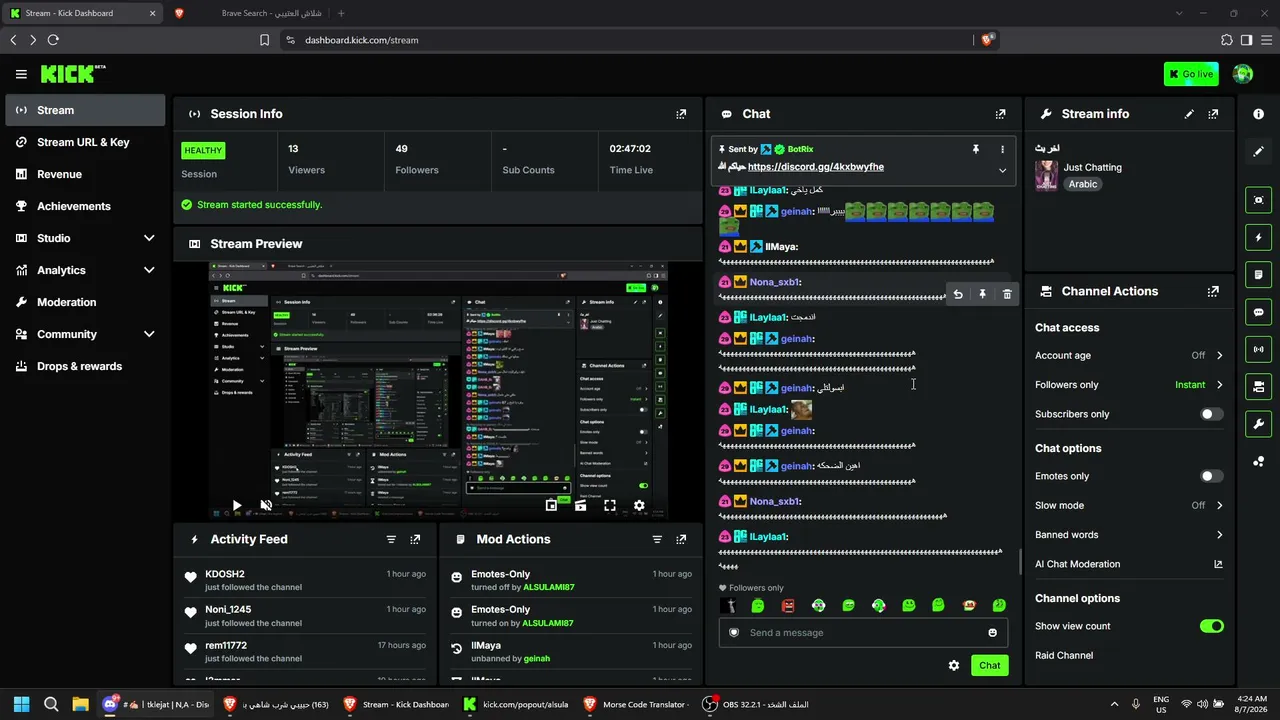
Task: Edit stream info with pencil icon in panel header
Action: [1189, 114]
